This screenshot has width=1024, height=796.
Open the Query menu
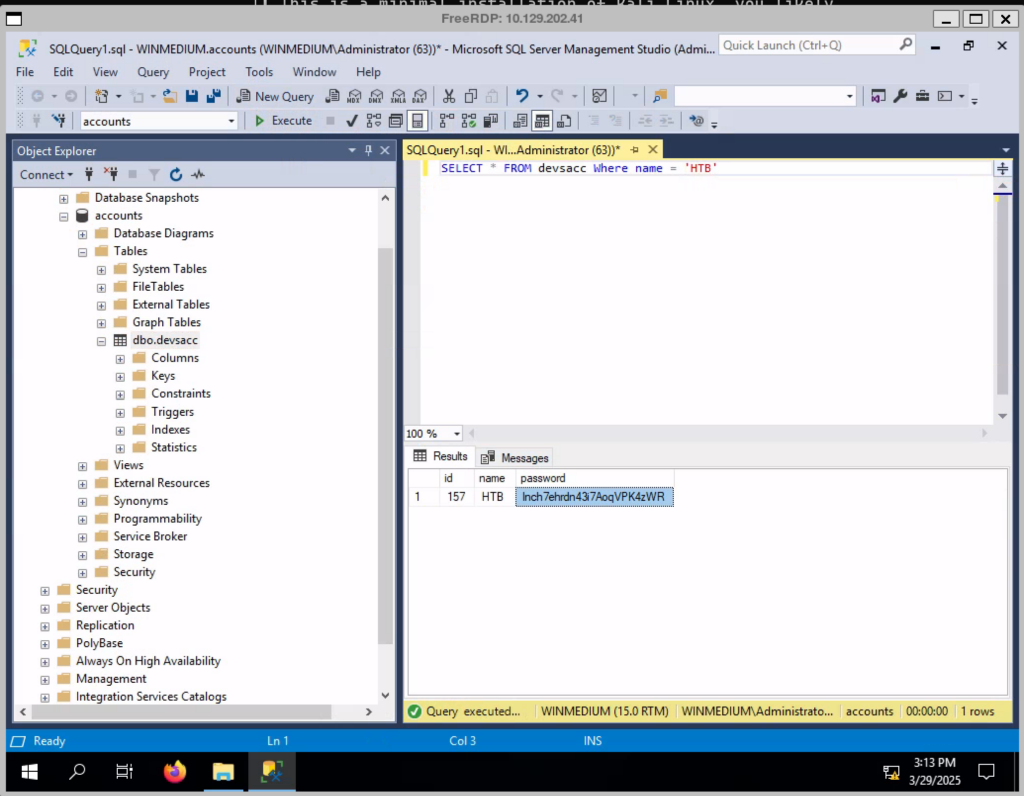[153, 72]
